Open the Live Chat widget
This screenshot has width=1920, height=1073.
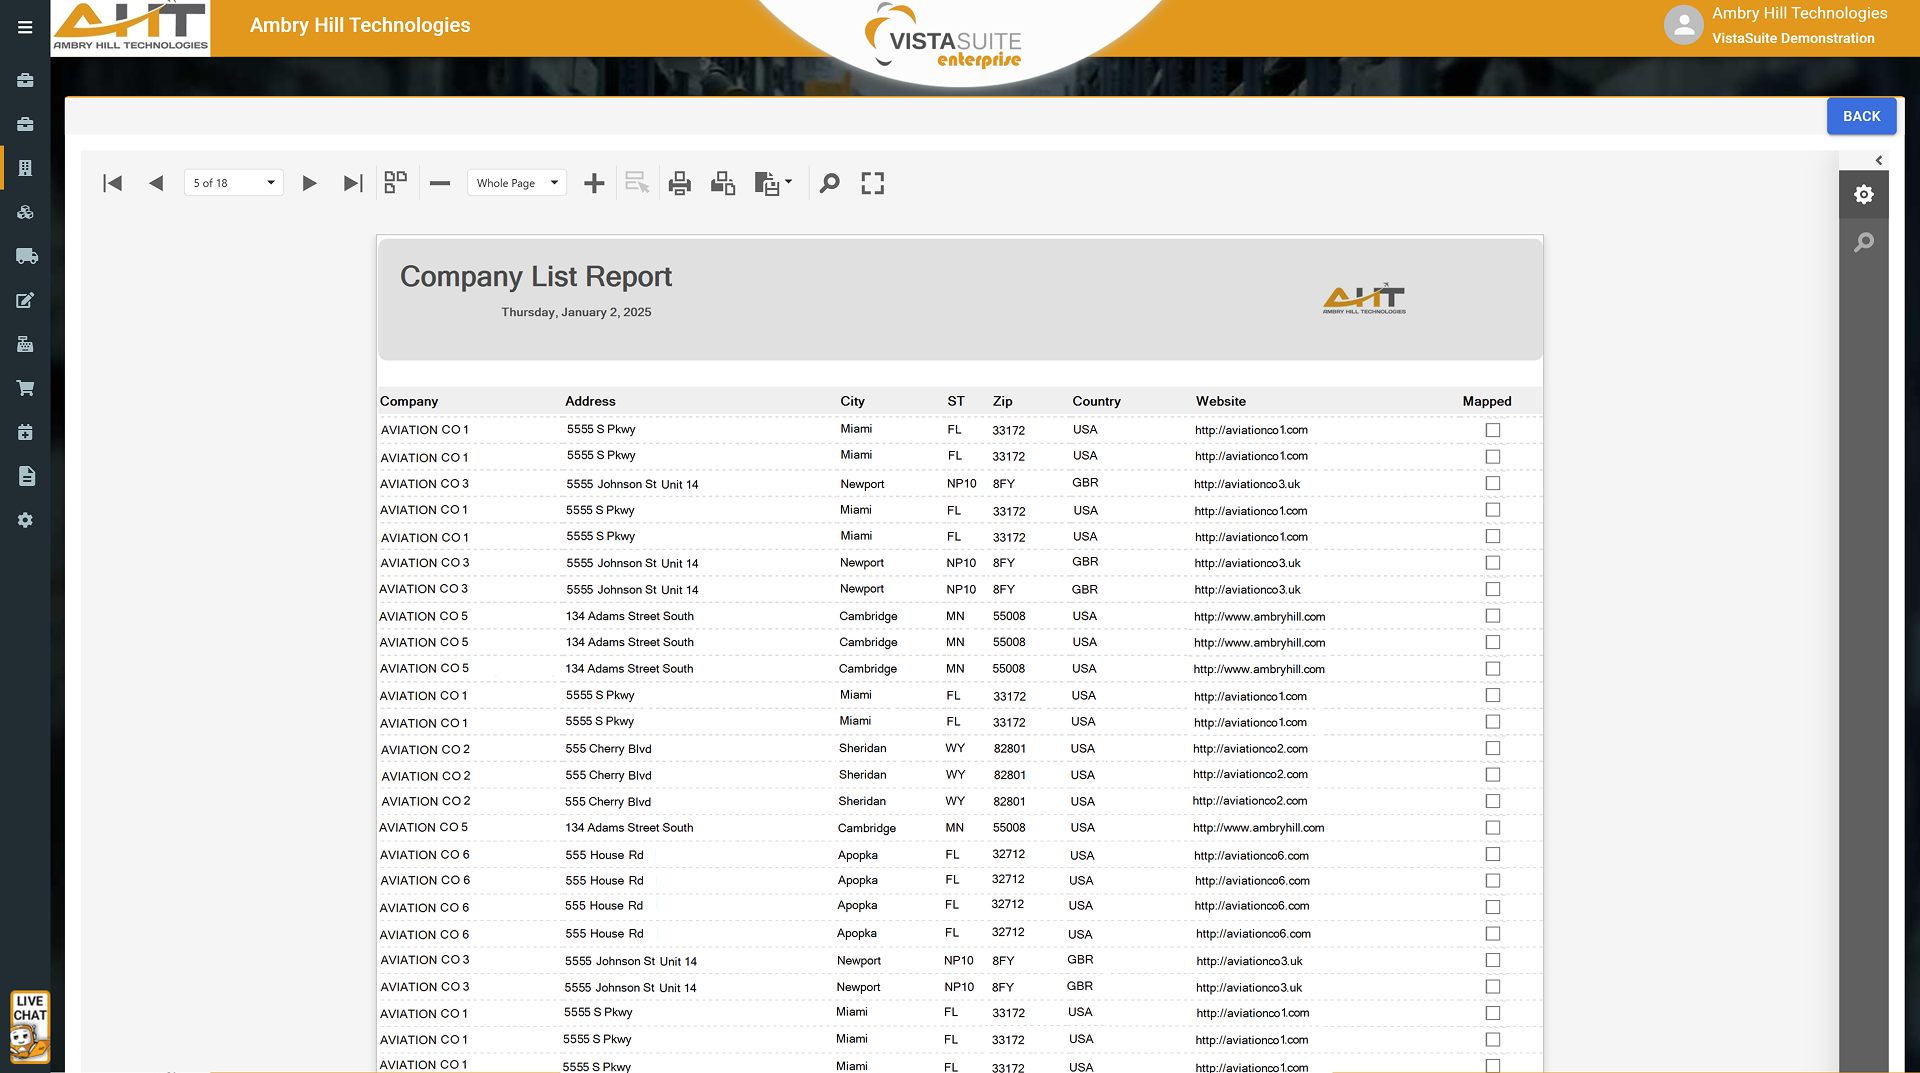point(30,1026)
